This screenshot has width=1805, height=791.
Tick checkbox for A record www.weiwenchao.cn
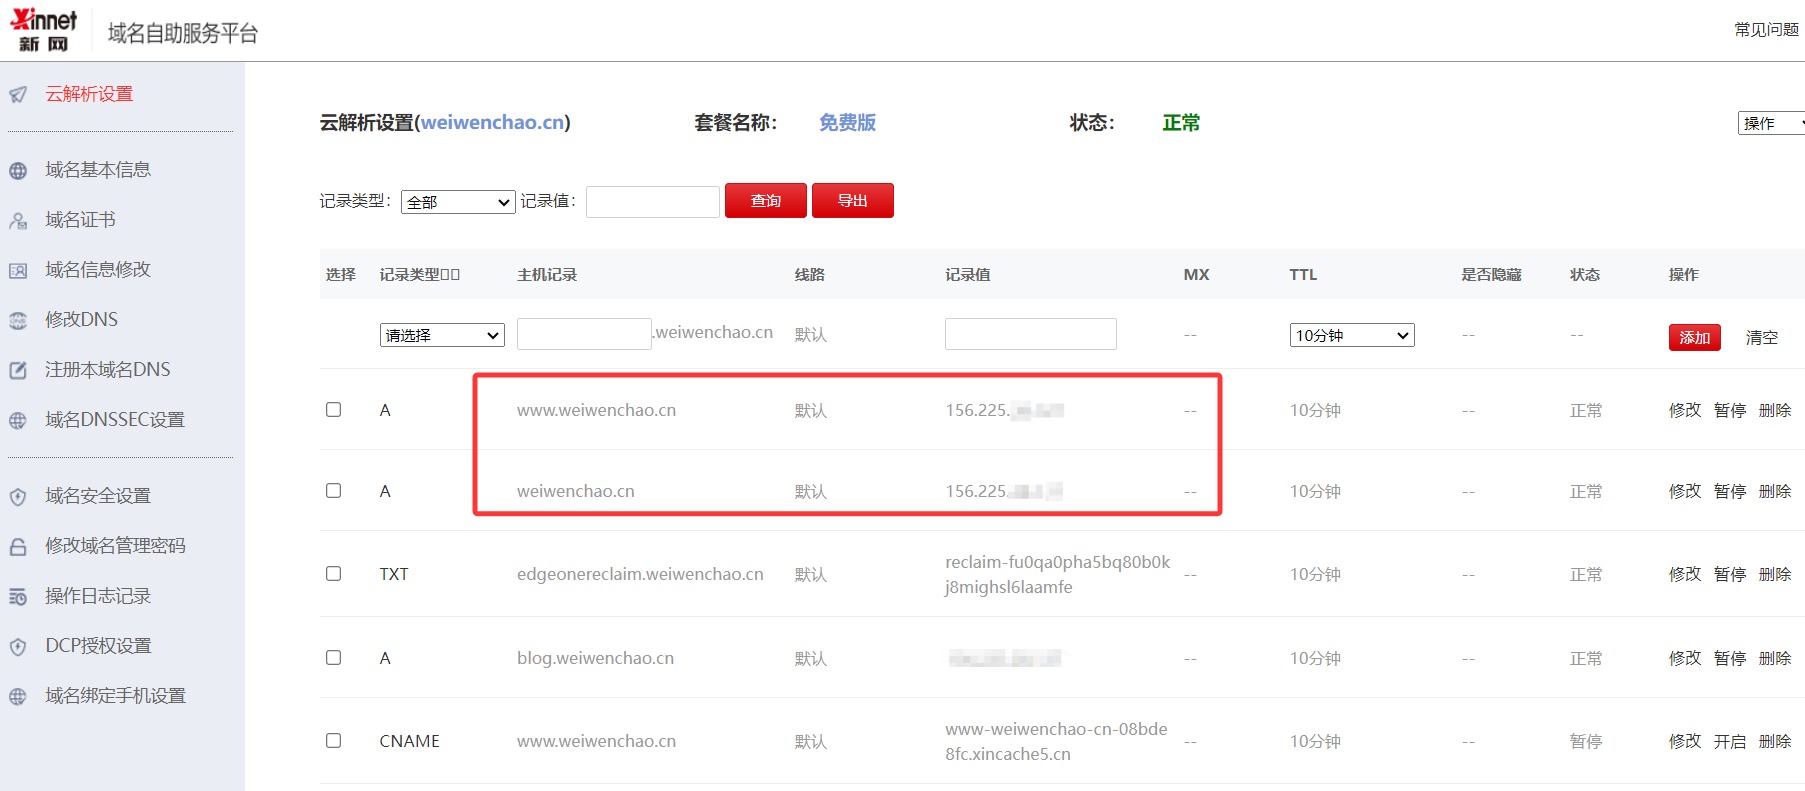[x=334, y=410]
